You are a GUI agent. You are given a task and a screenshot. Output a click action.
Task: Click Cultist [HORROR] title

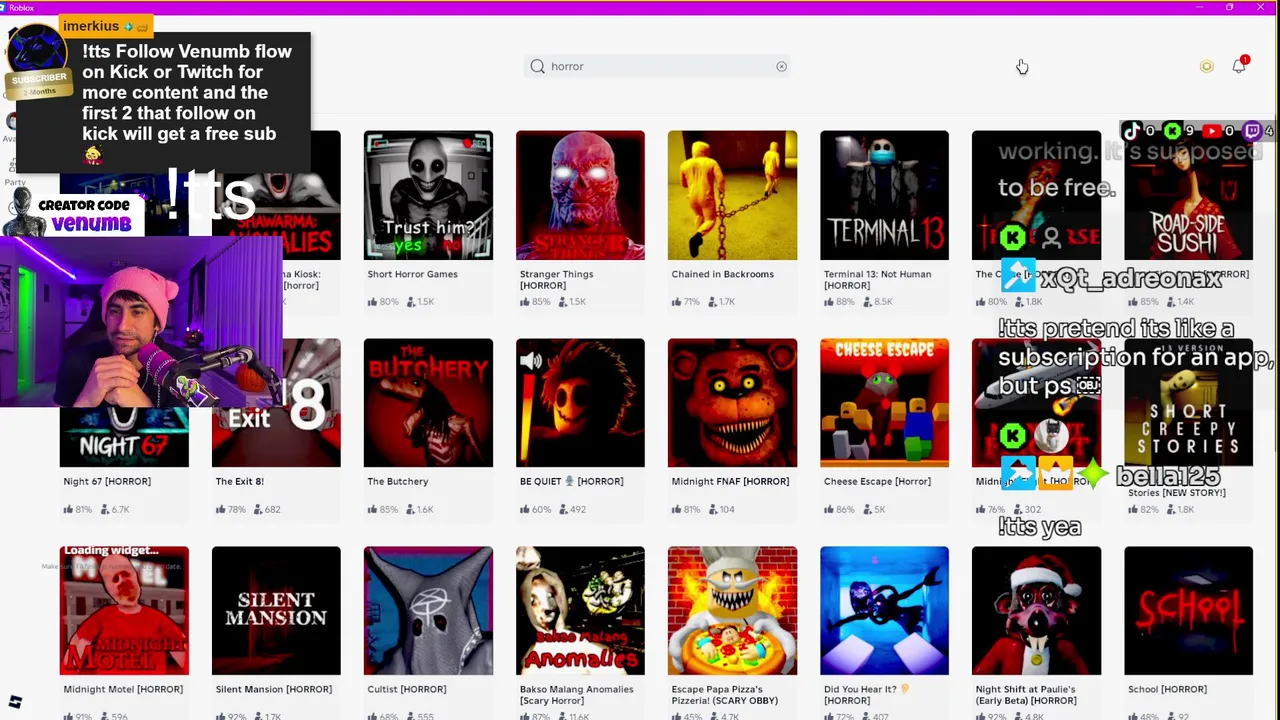406,689
